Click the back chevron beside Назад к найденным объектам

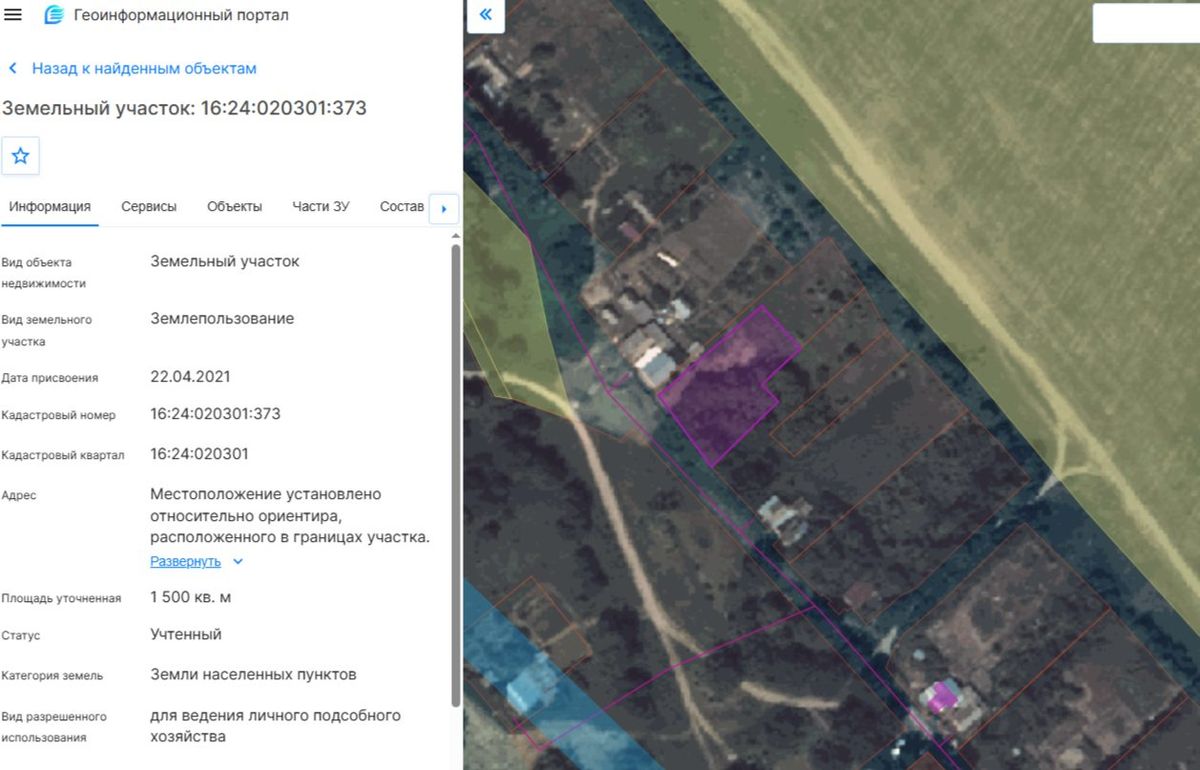point(13,68)
